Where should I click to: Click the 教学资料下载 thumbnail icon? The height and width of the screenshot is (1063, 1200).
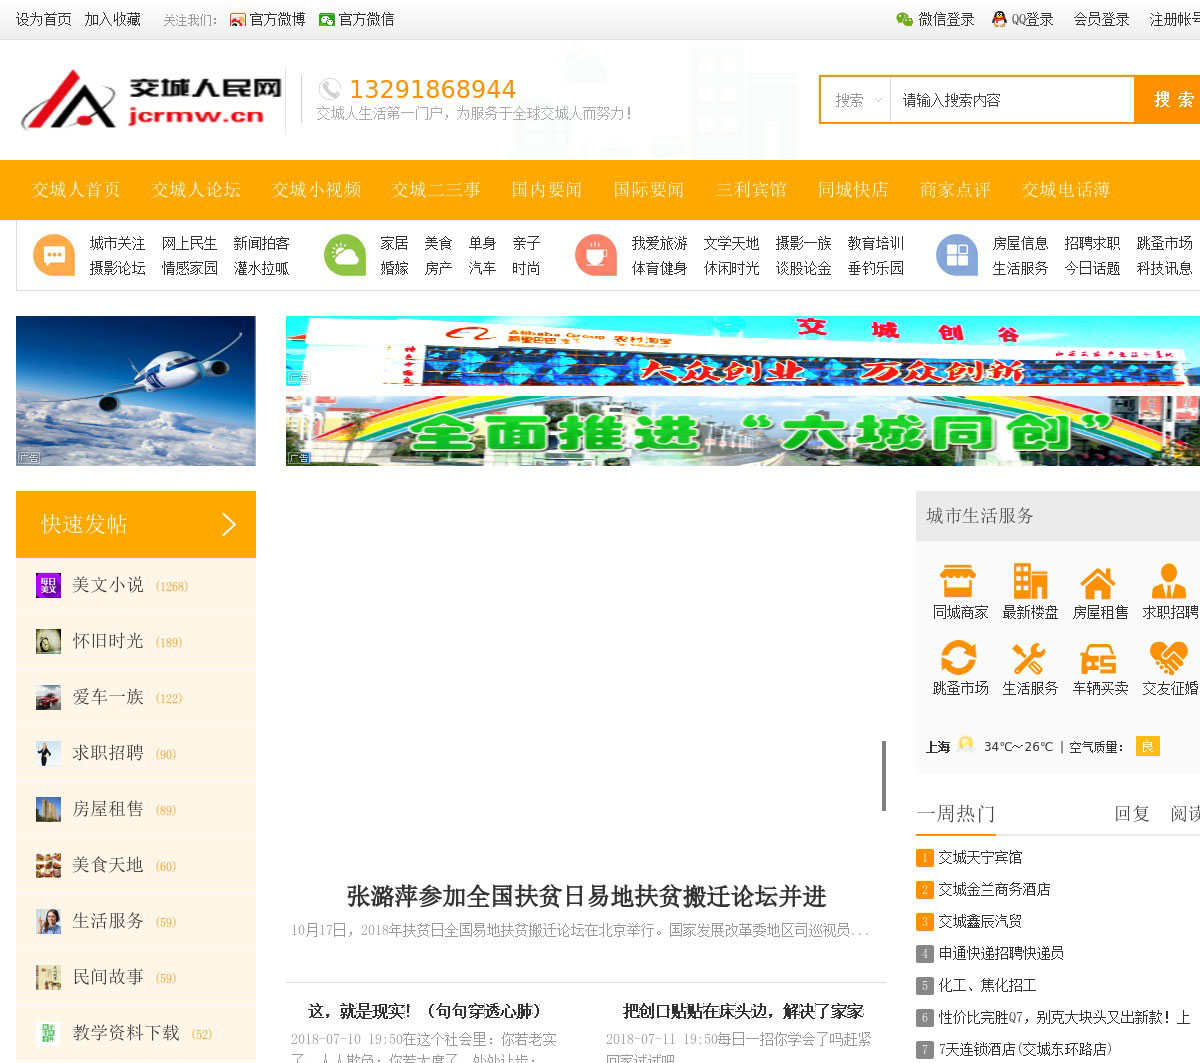[48, 1033]
